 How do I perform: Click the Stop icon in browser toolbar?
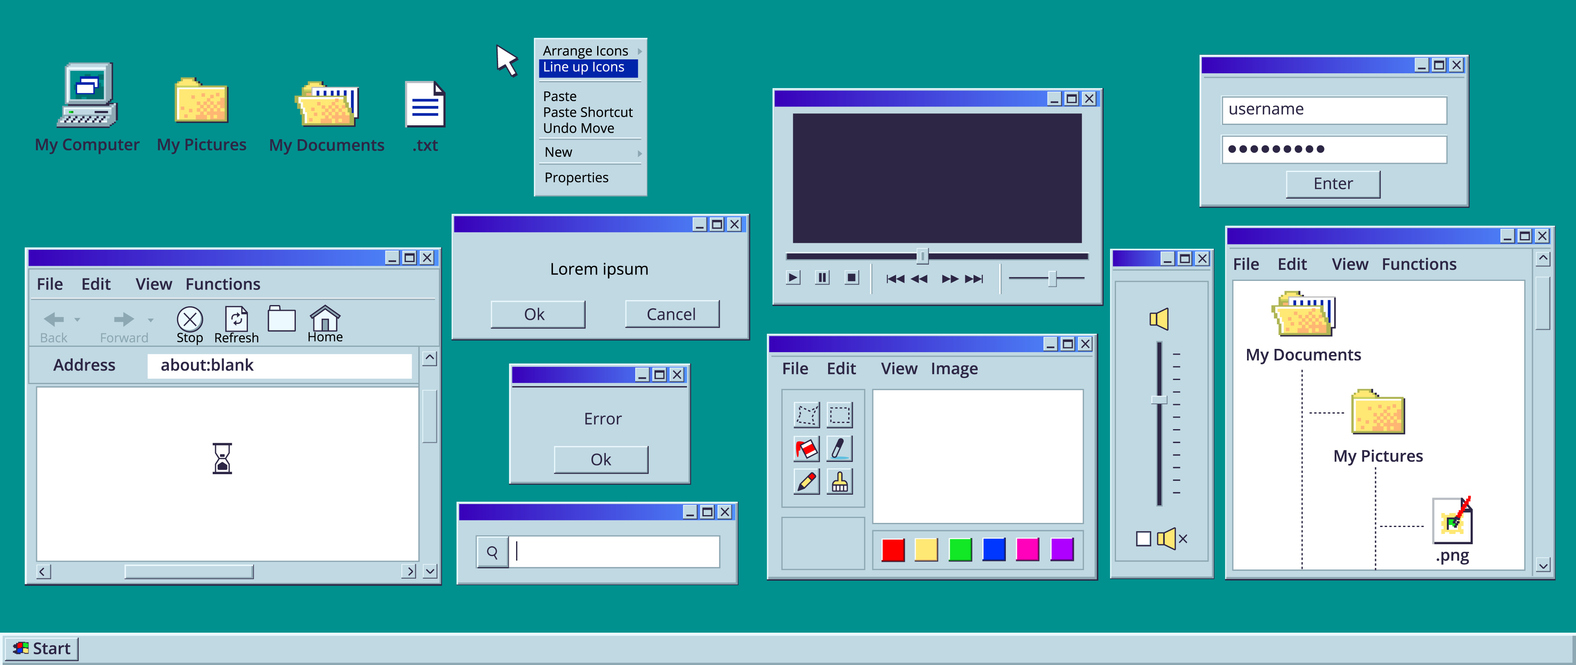coord(190,319)
